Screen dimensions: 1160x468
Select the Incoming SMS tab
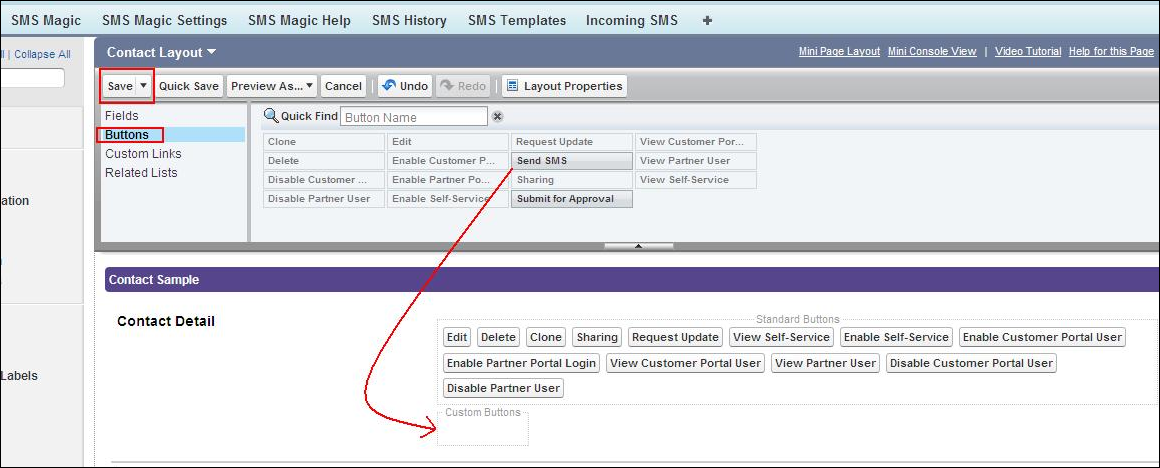632,21
